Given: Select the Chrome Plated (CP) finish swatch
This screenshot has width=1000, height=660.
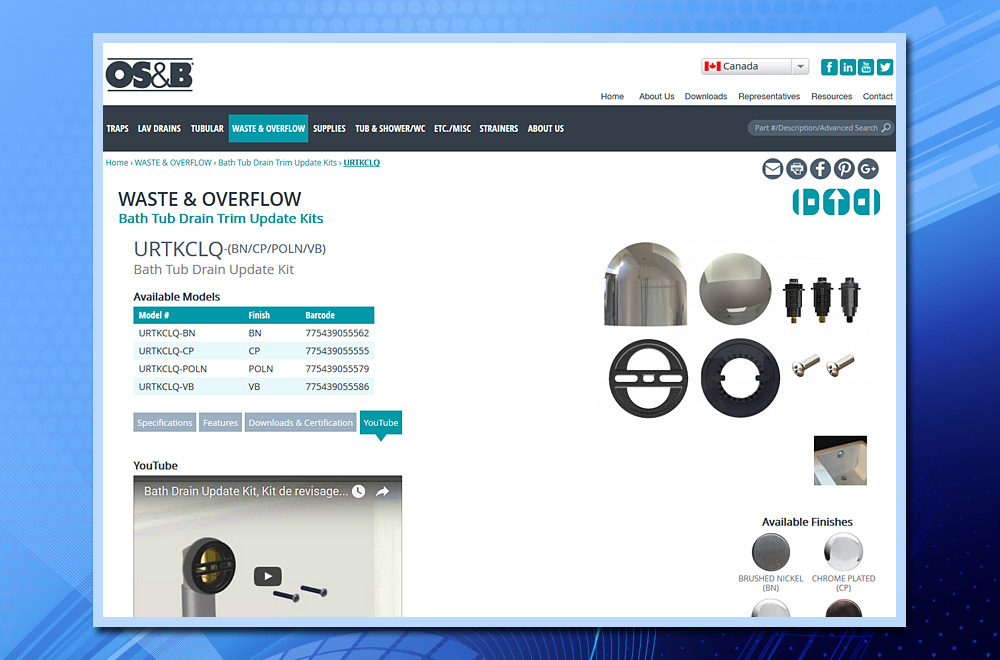Looking at the screenshot, I should tap(843, 552).
